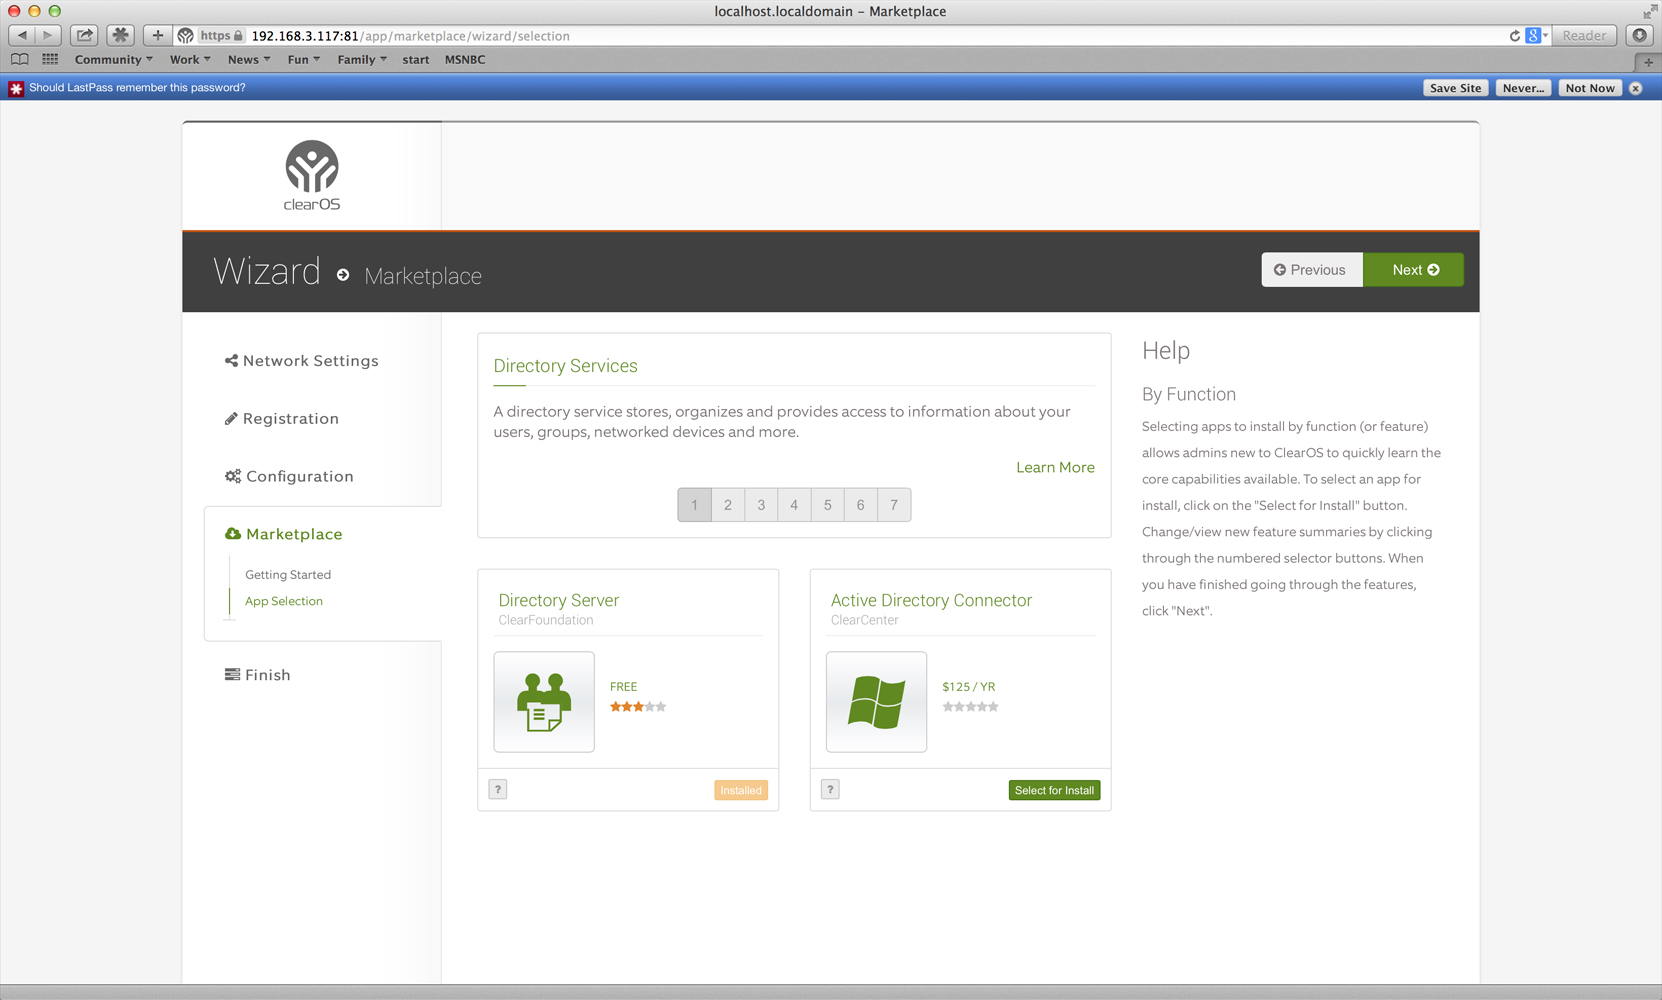Open a new tab with plus

pos(1649,61)
